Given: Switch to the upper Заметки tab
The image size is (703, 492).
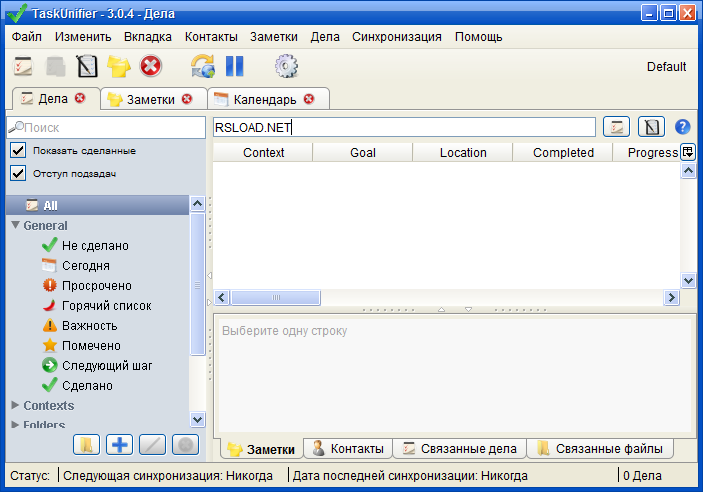Looking at the screenshot, I should tap(153, 99).
